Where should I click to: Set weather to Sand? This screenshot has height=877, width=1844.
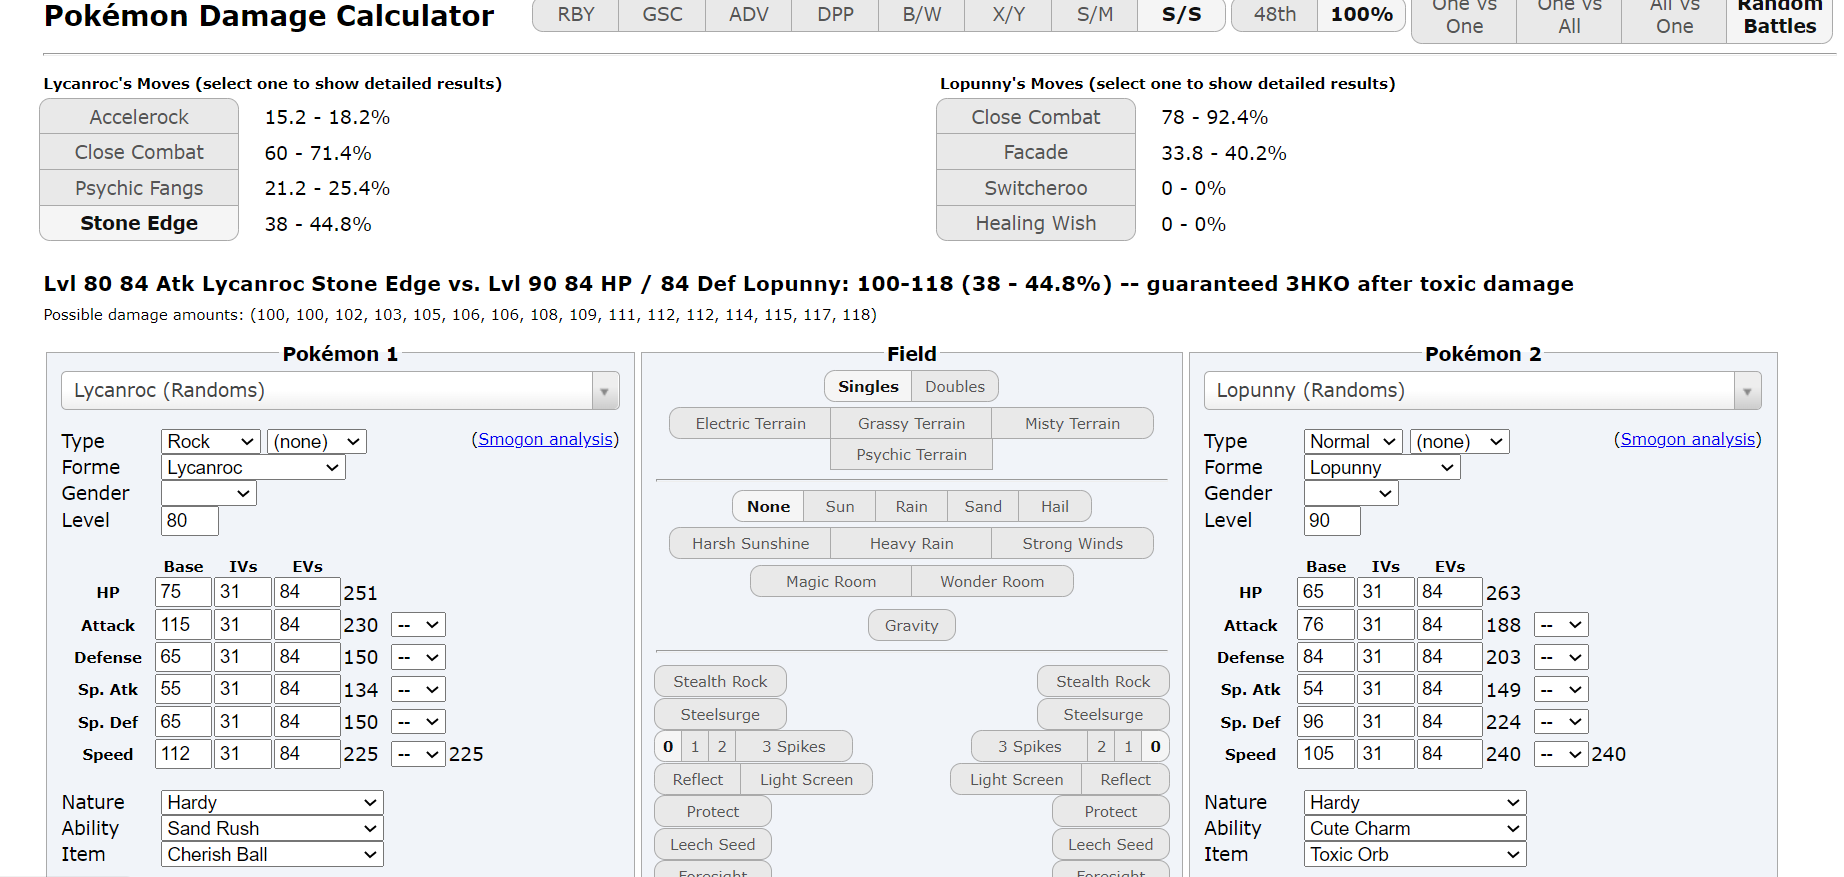(983, 506)
